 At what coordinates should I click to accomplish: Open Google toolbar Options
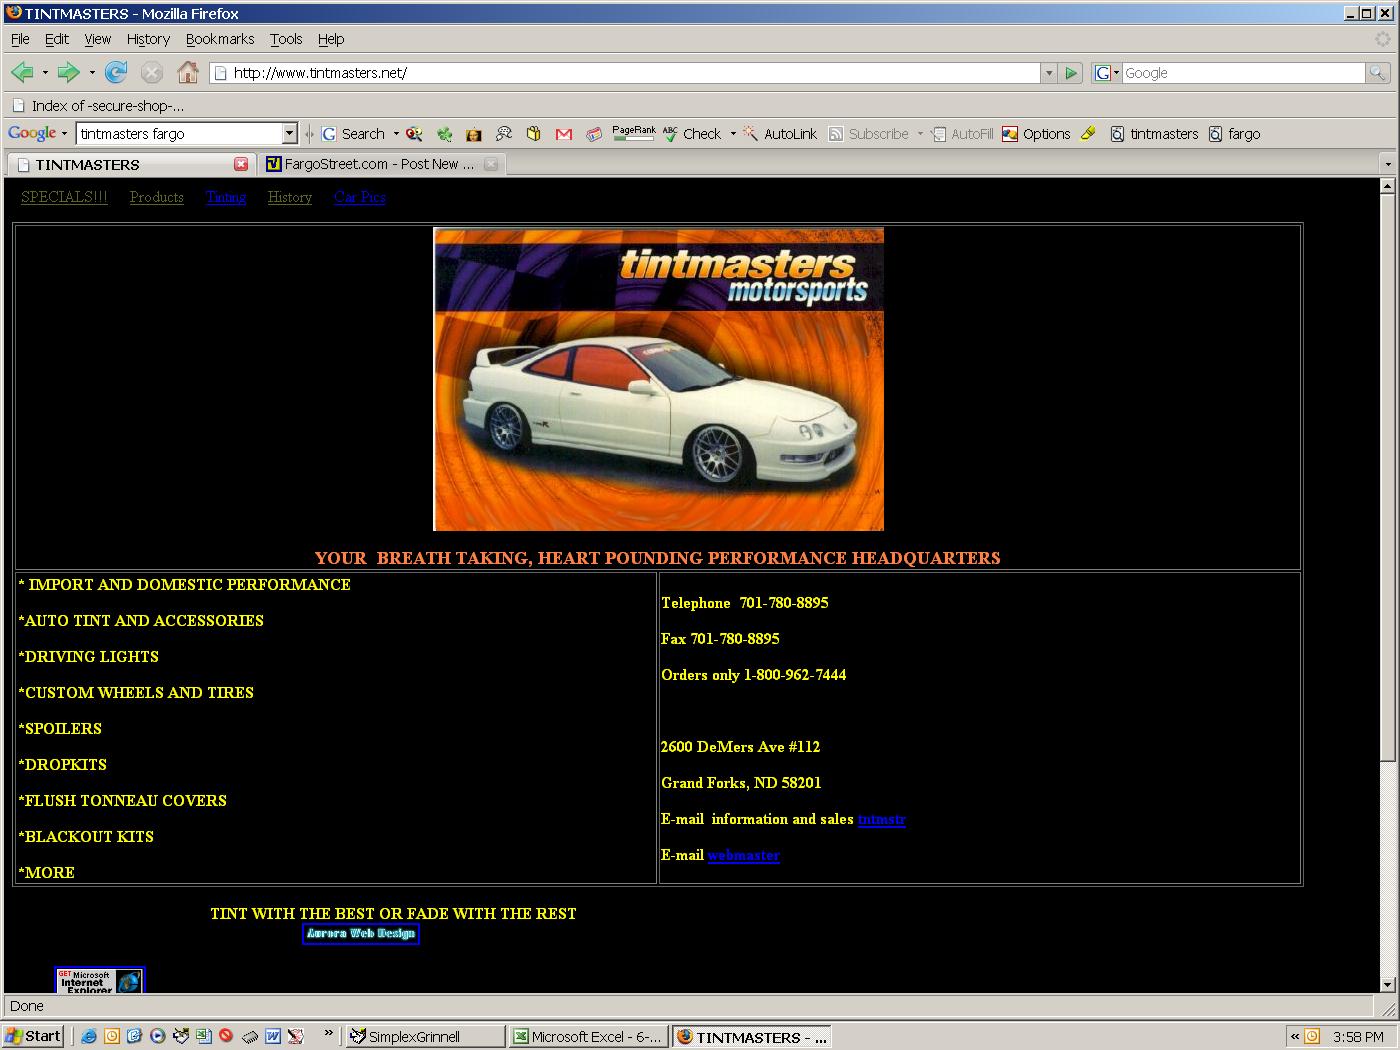coord(1036,134)
